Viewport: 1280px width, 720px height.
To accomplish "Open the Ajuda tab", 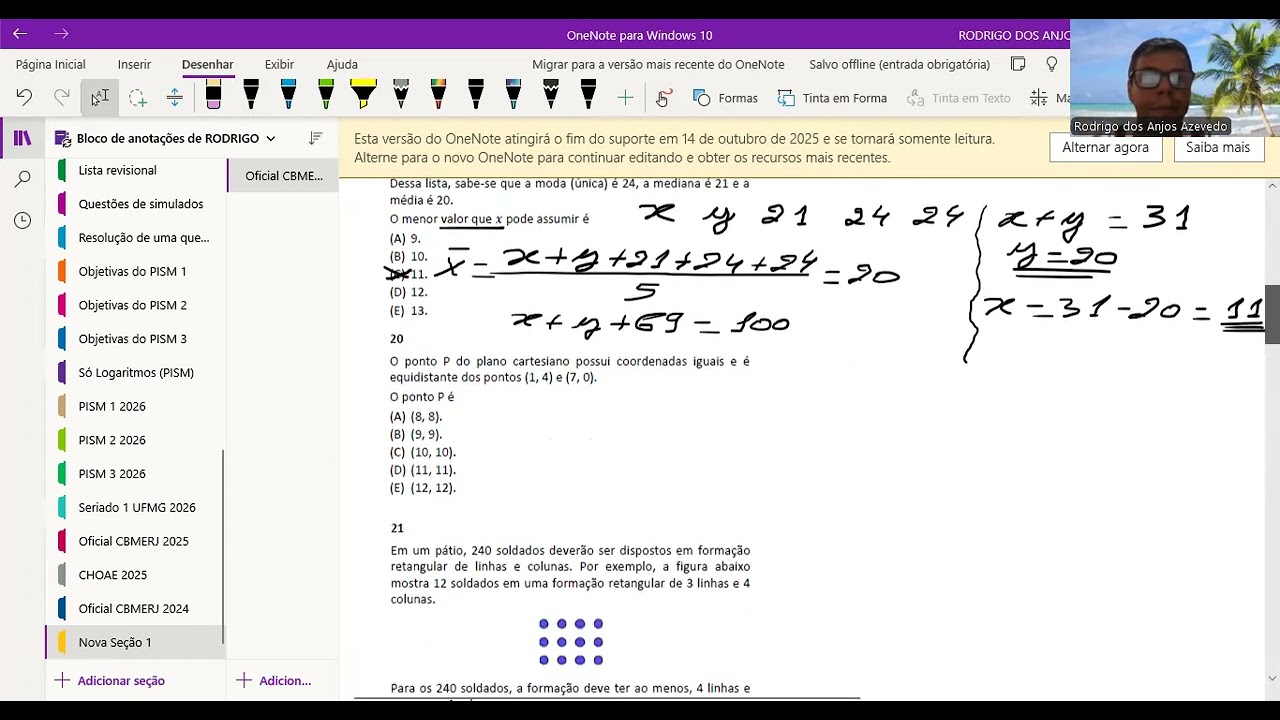I will point(342,64).
